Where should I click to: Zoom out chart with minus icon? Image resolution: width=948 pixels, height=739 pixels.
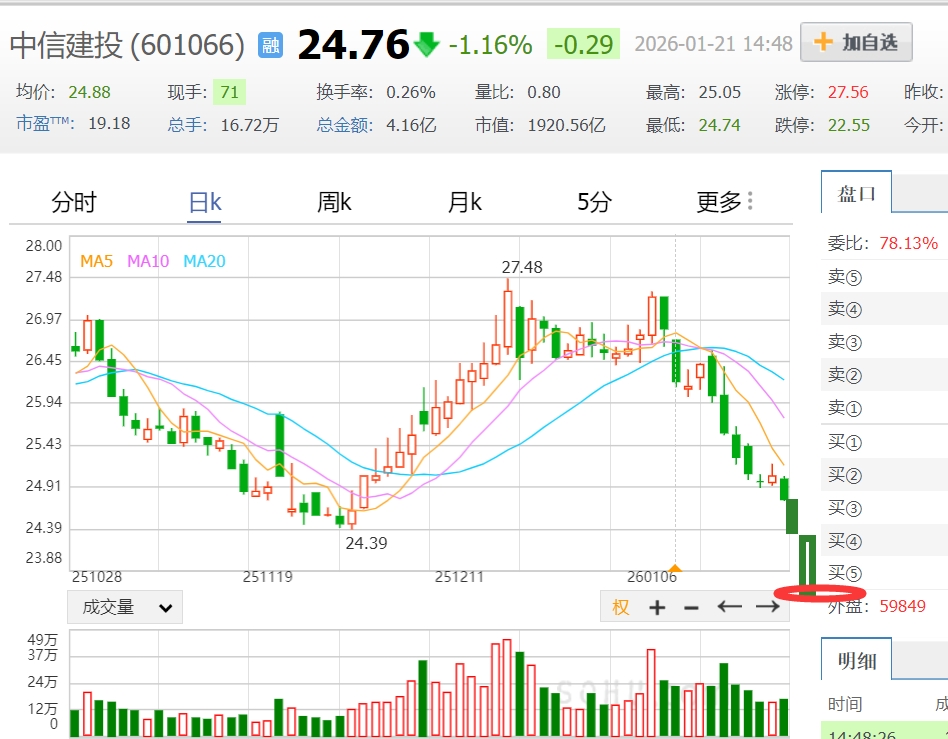click(x=691, y=608)
